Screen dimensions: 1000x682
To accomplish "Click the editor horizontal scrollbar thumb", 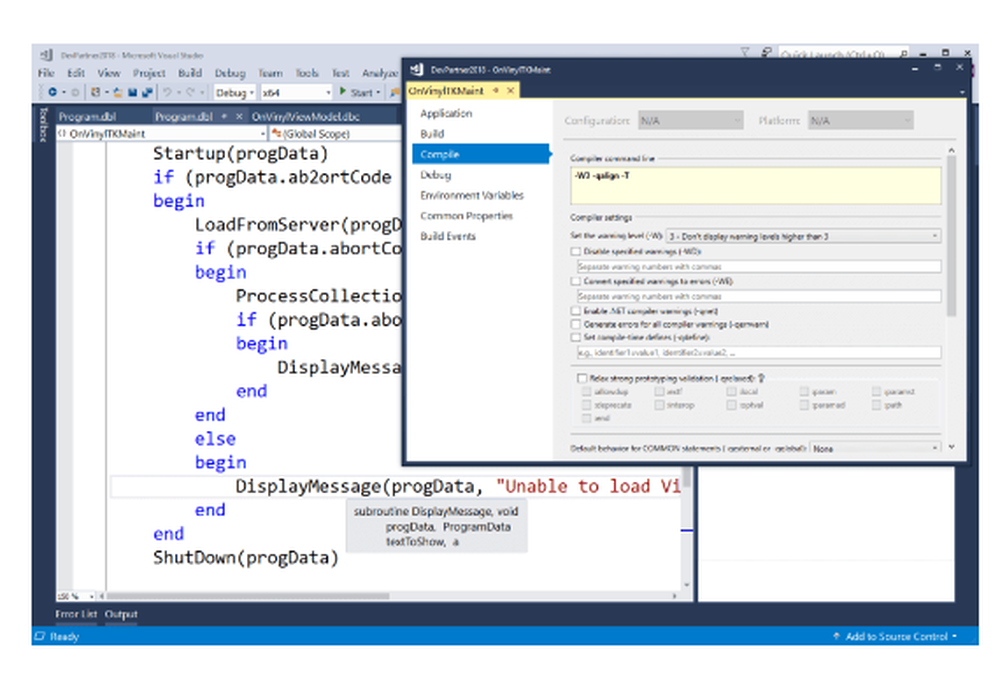I will tap(248, 596).
